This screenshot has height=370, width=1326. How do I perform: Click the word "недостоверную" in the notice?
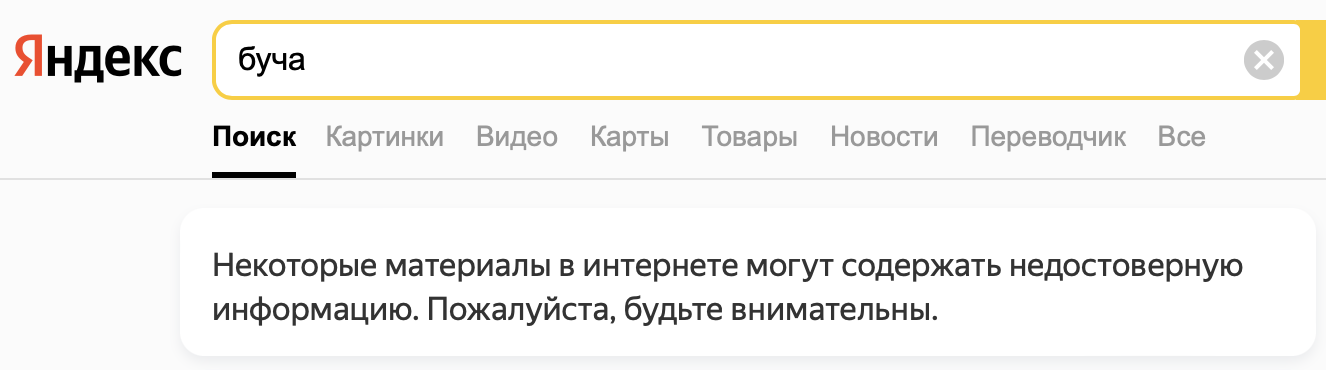click(x=1125, y=268)
